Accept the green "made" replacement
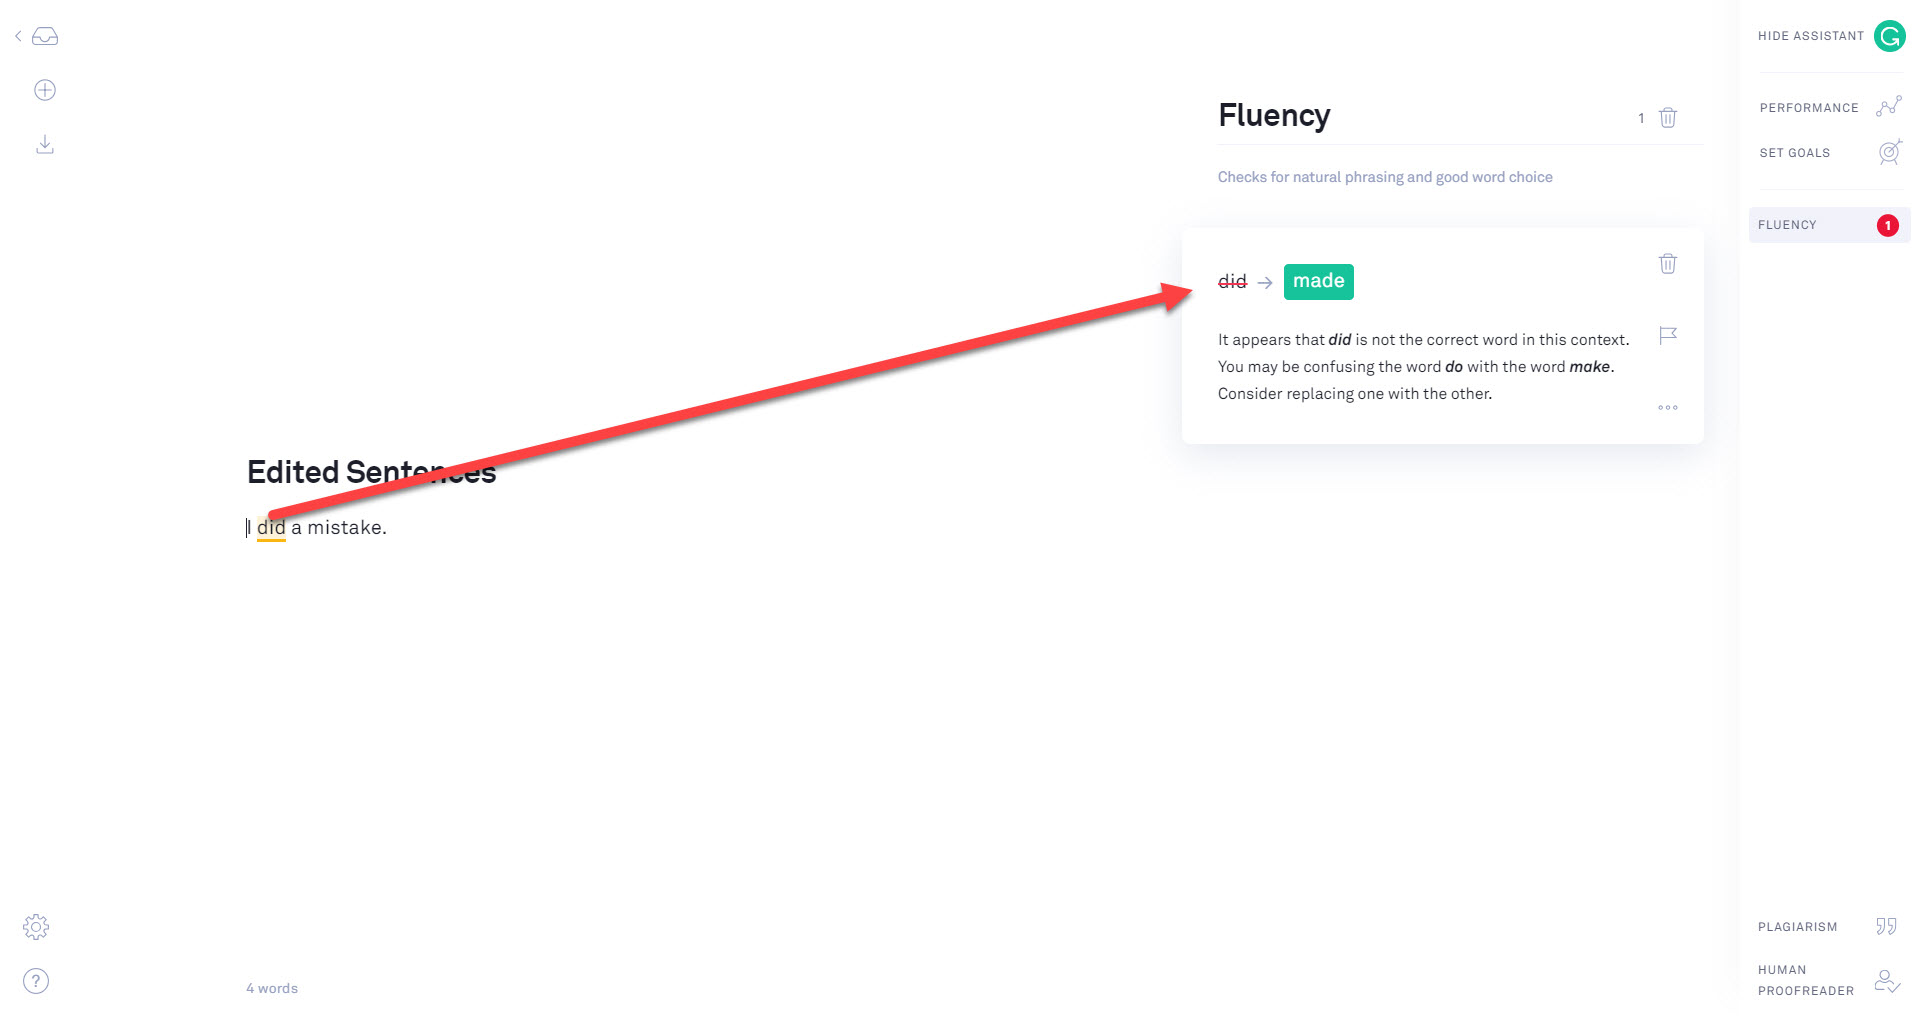The height and width of the screenshot is (1017, 1920). pyautogui.click(x=1318, y=282)
